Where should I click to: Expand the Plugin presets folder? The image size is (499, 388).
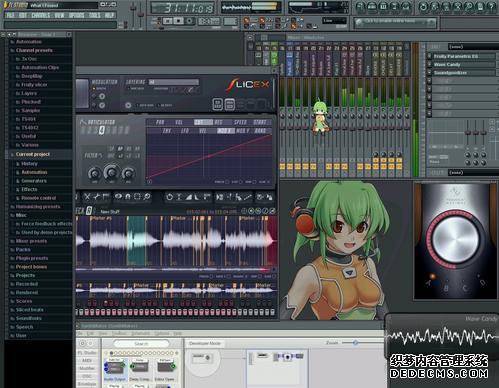tap(32, 258)
